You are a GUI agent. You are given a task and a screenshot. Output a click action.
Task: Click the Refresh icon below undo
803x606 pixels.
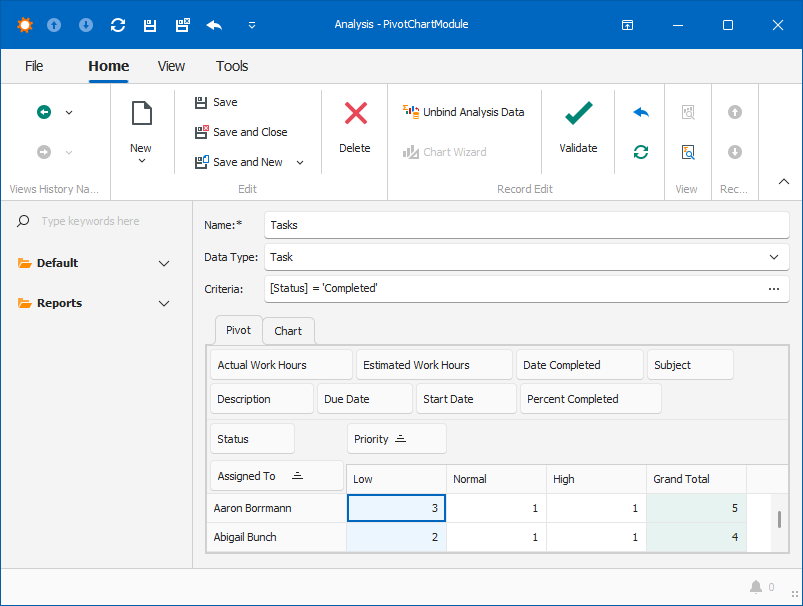click(641, 152)
